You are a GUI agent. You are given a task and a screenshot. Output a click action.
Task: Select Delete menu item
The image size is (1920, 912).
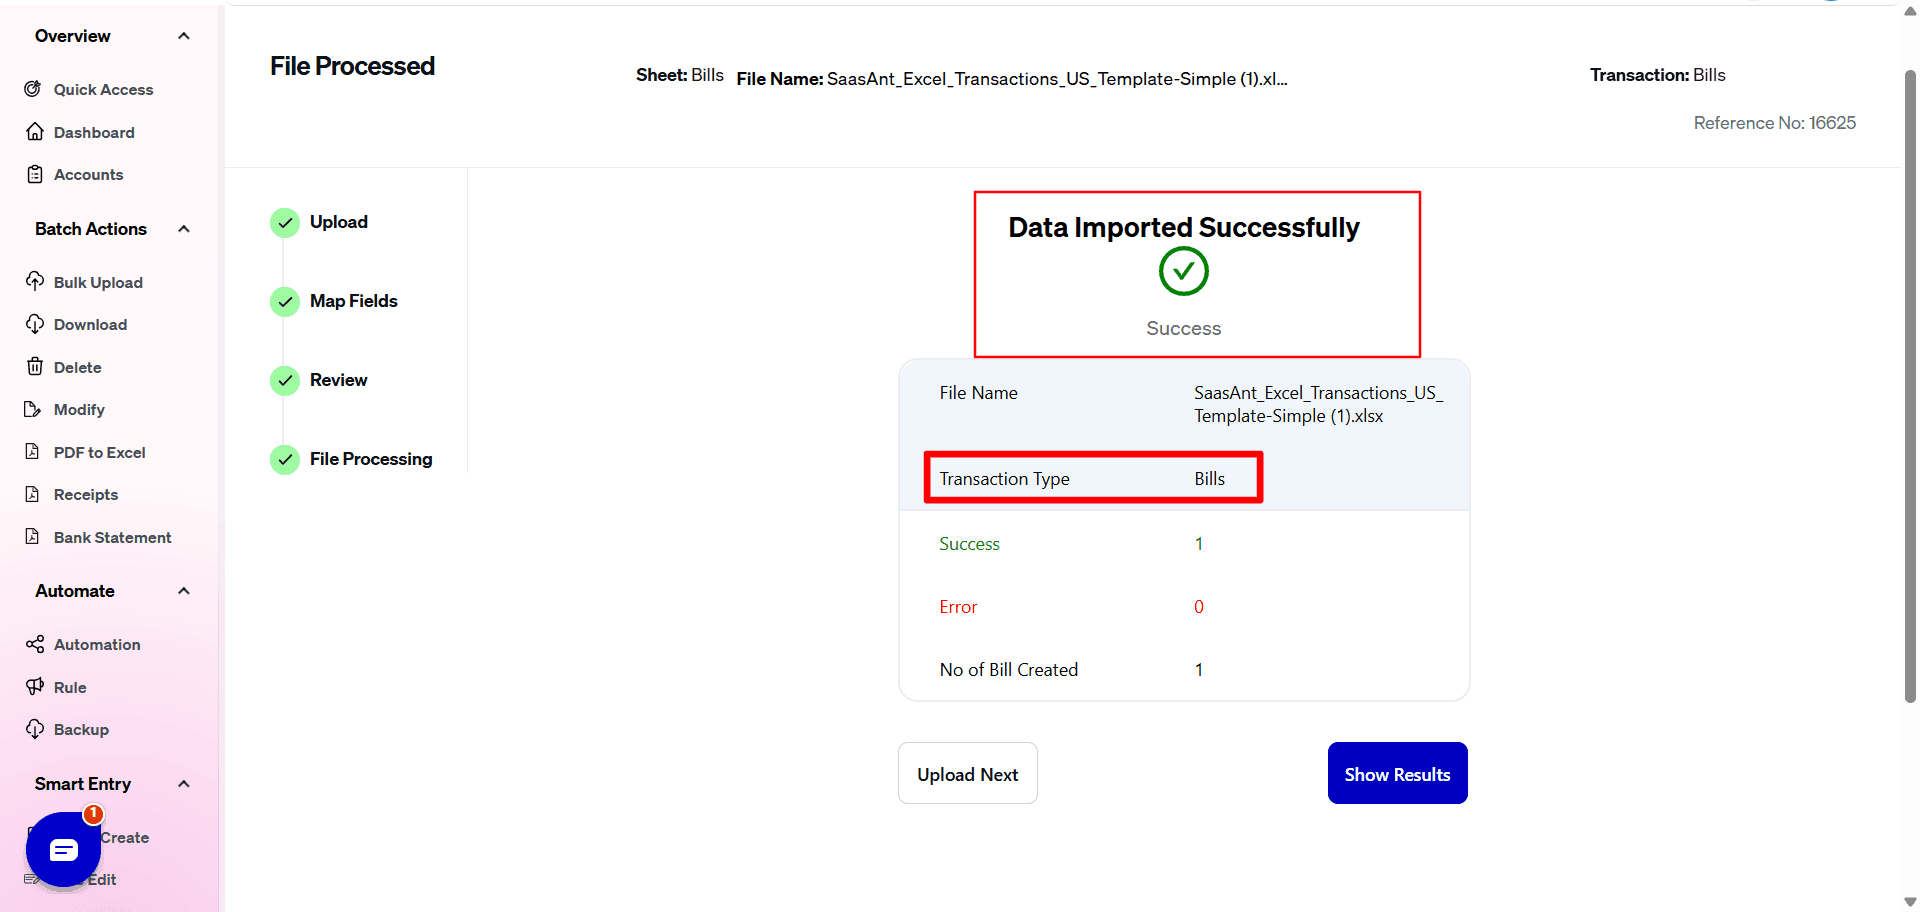coord(77,368)
